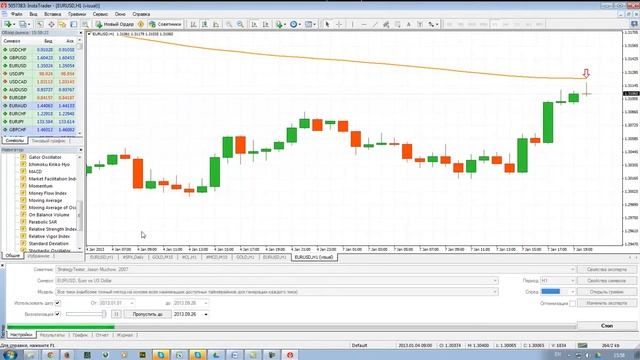Select EURUSD row in Market Watch
The width and height of the screenshot is (640, 360).
[x=40, y=66]
